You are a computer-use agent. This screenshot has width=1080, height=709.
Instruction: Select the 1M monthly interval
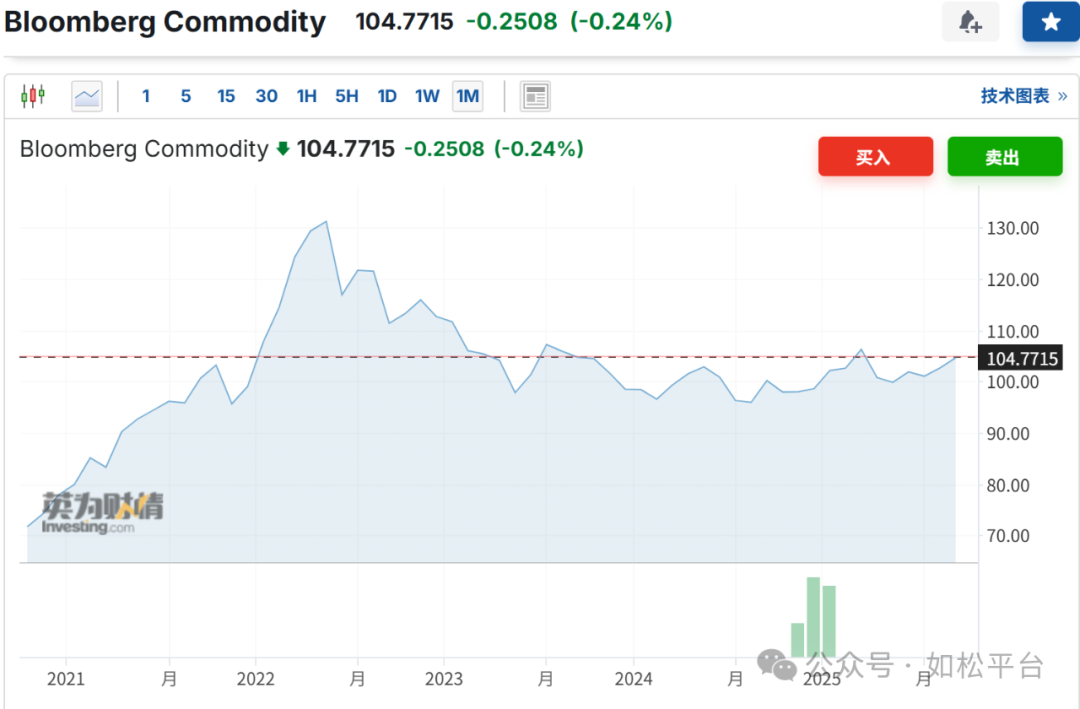(x=467, y=96)
